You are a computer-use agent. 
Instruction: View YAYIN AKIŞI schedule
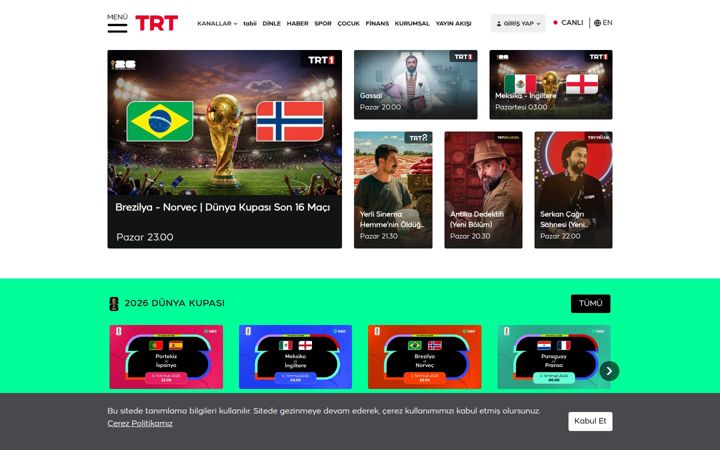tap(453, 23)
